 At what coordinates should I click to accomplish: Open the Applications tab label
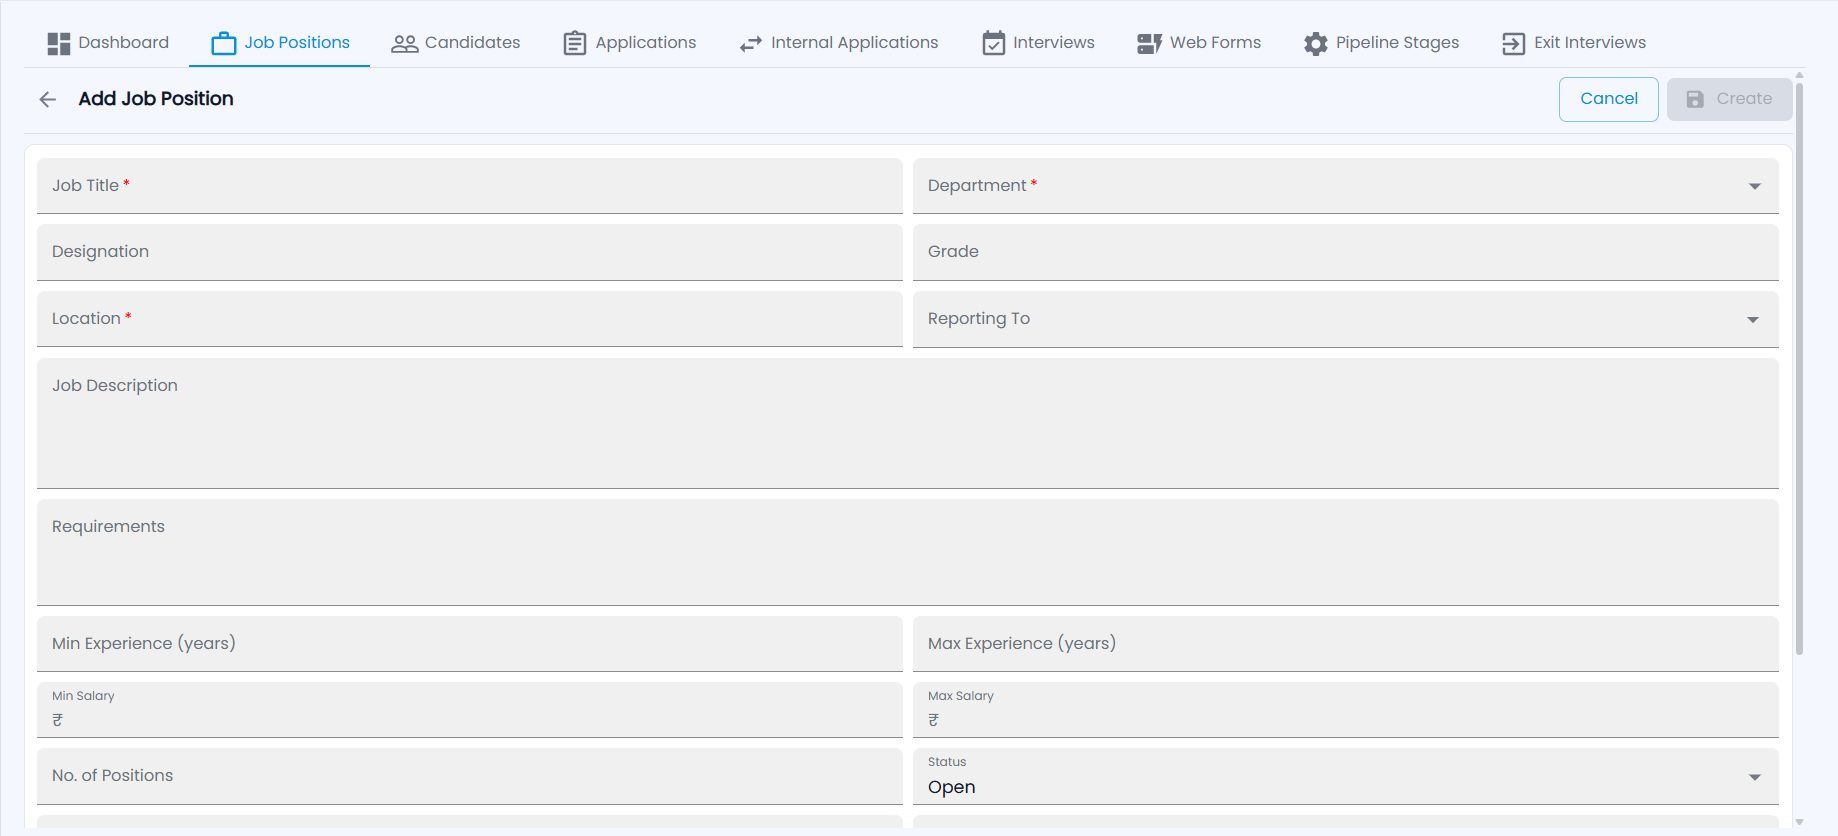(646, 42)
